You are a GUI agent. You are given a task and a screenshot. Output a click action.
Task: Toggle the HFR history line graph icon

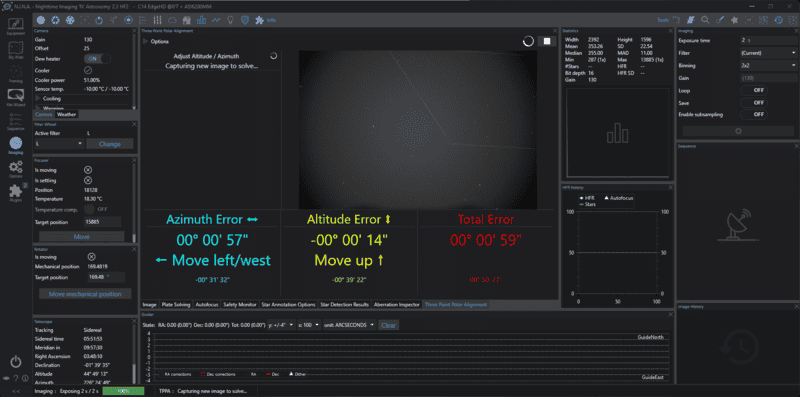coord(216,20)
